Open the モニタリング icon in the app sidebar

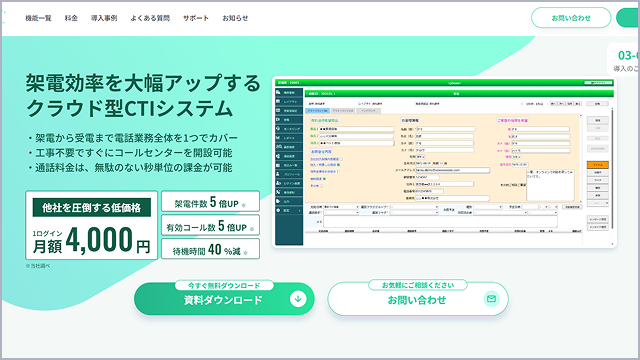(278, 129)
